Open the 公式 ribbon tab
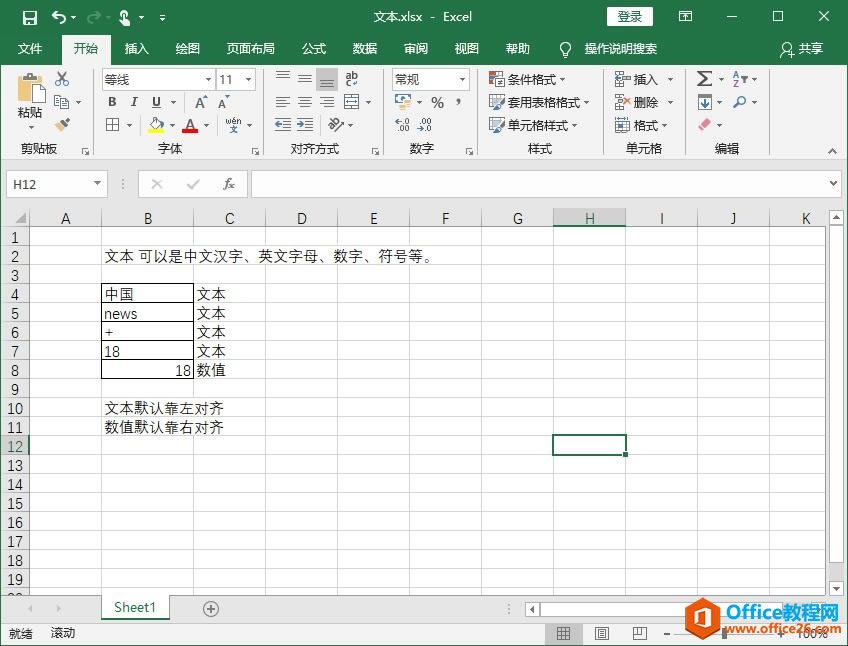Screen dimensions: 848x646 coord(313,49)
